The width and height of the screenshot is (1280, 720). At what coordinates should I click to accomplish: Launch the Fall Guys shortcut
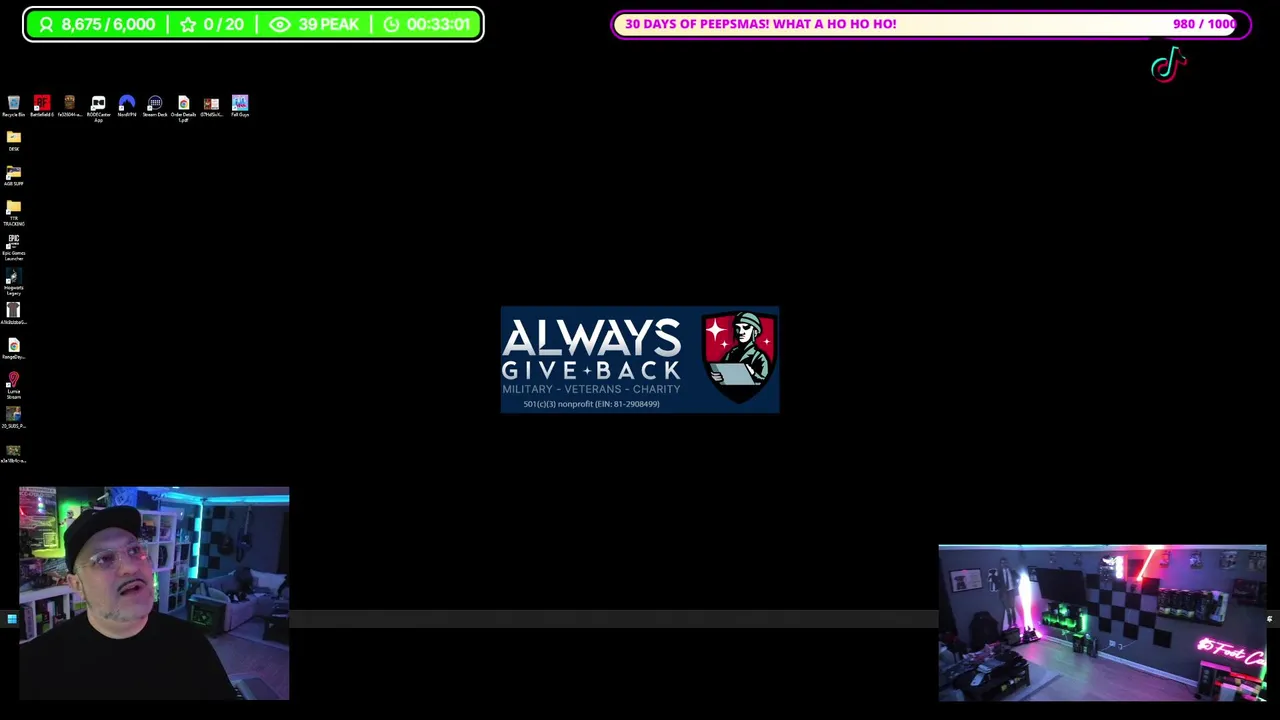(240, 106)
